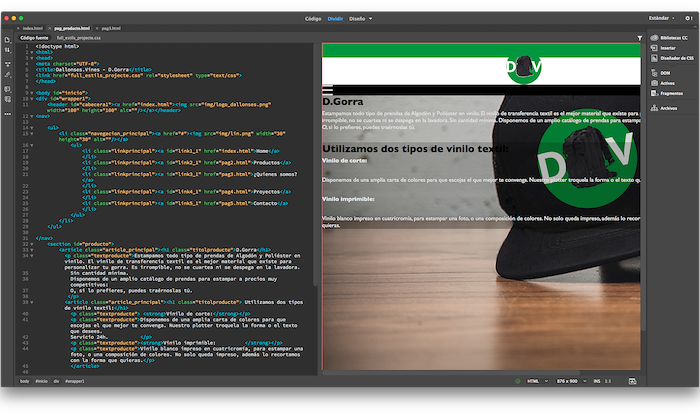700x416 pixels.
Task: Open the three-dots customize toolbar menu
Action: (8, 114)
